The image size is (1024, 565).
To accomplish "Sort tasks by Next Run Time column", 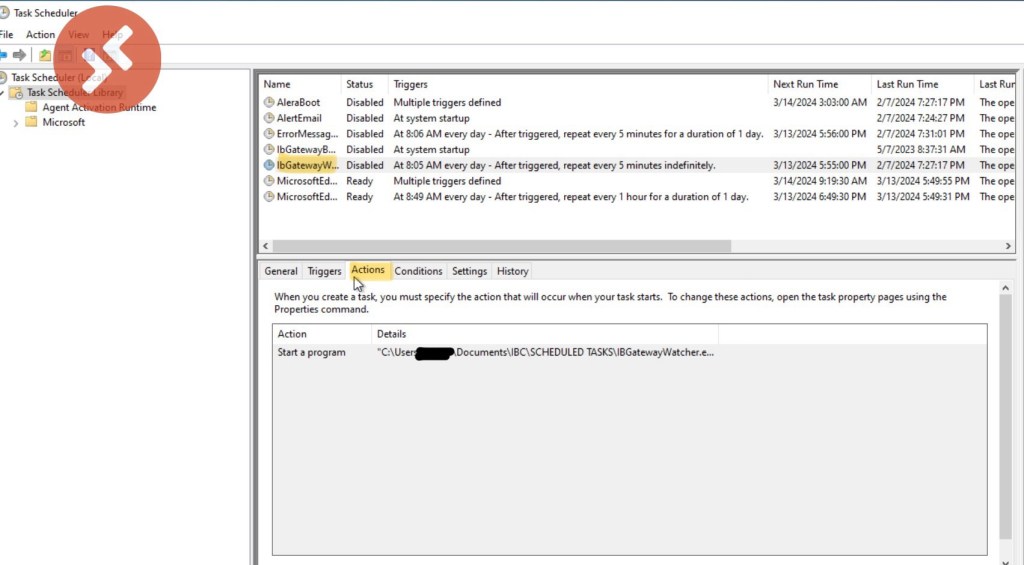I will click(x=805, y=84).
